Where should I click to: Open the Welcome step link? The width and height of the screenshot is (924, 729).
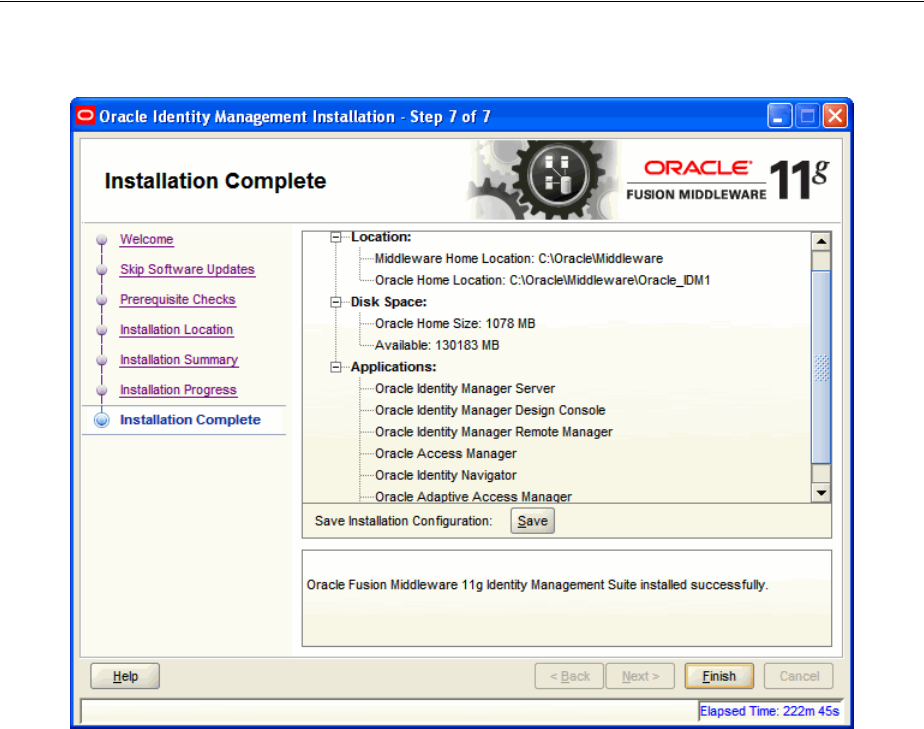[x=147, y=239]
